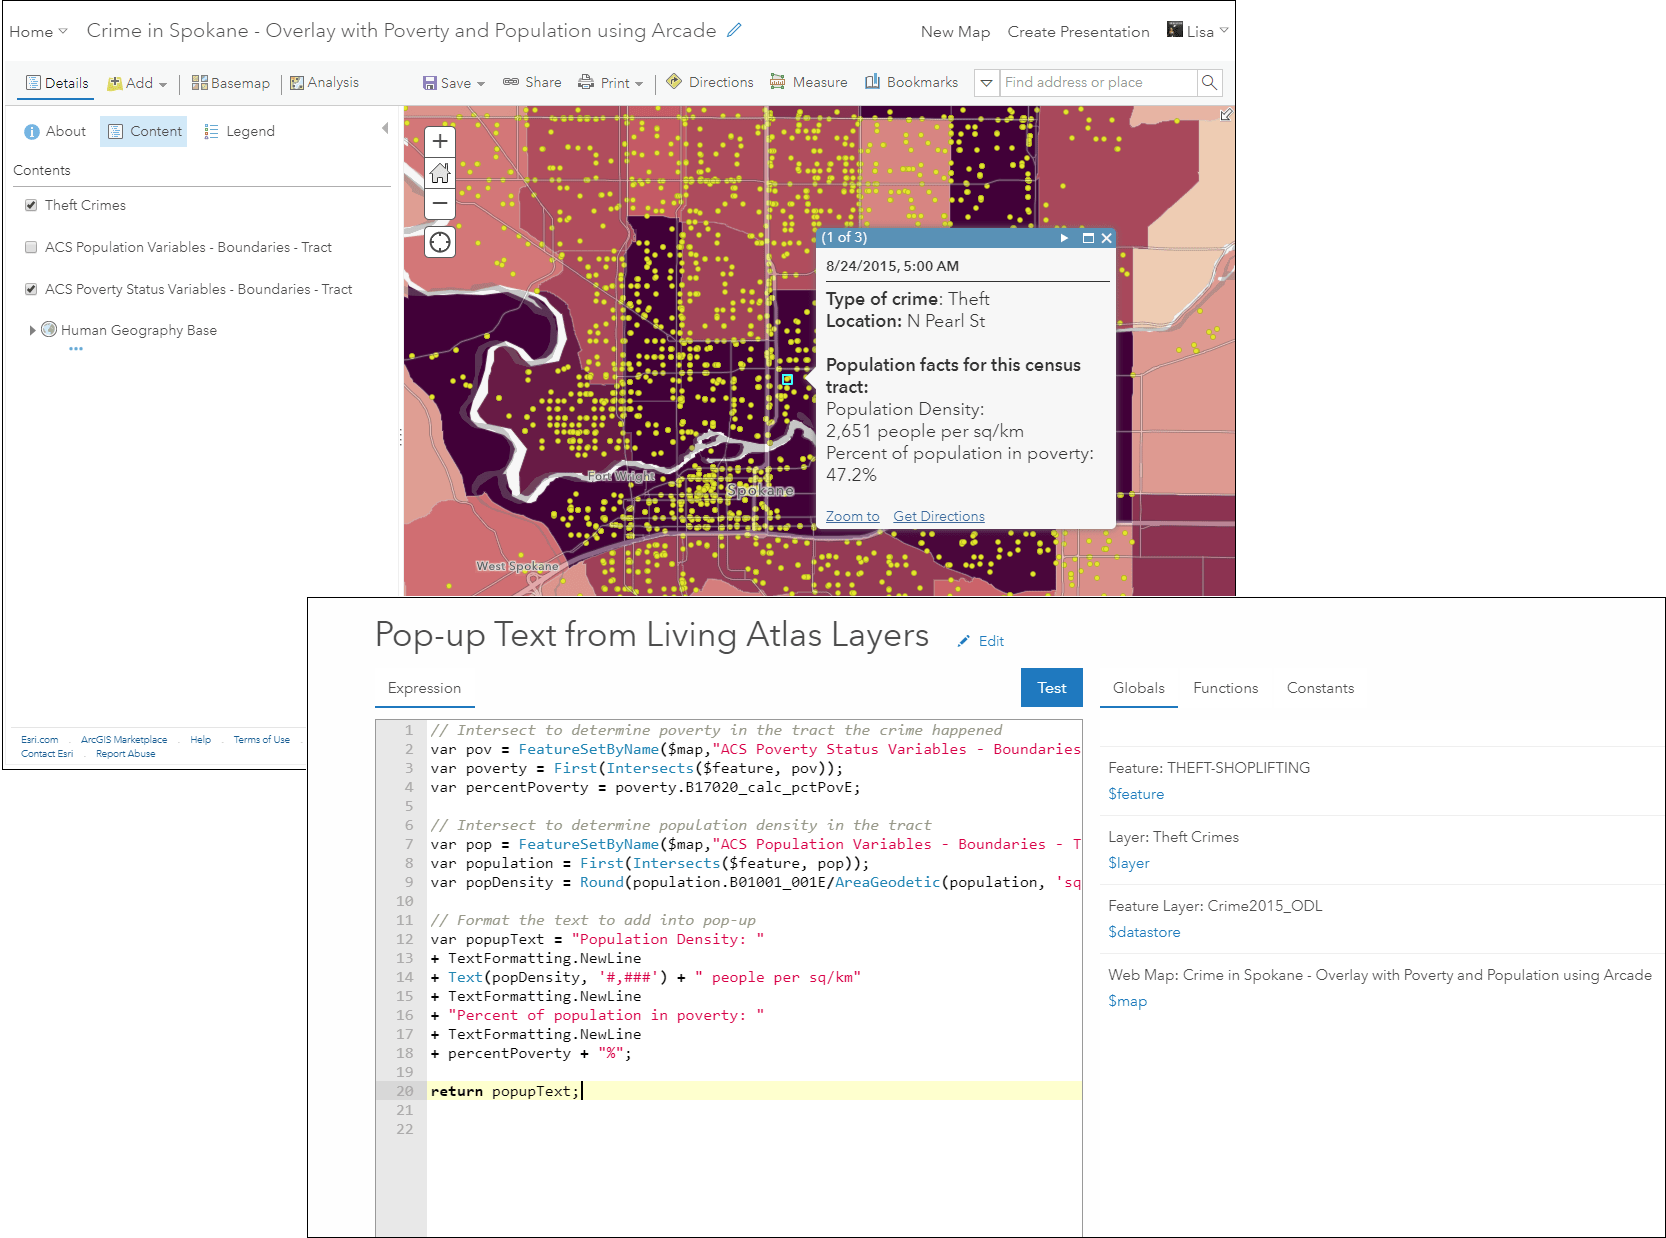This screenshot has width=1666, height=1238.
Task: Open the Bookmarks list
Action: 911,82
